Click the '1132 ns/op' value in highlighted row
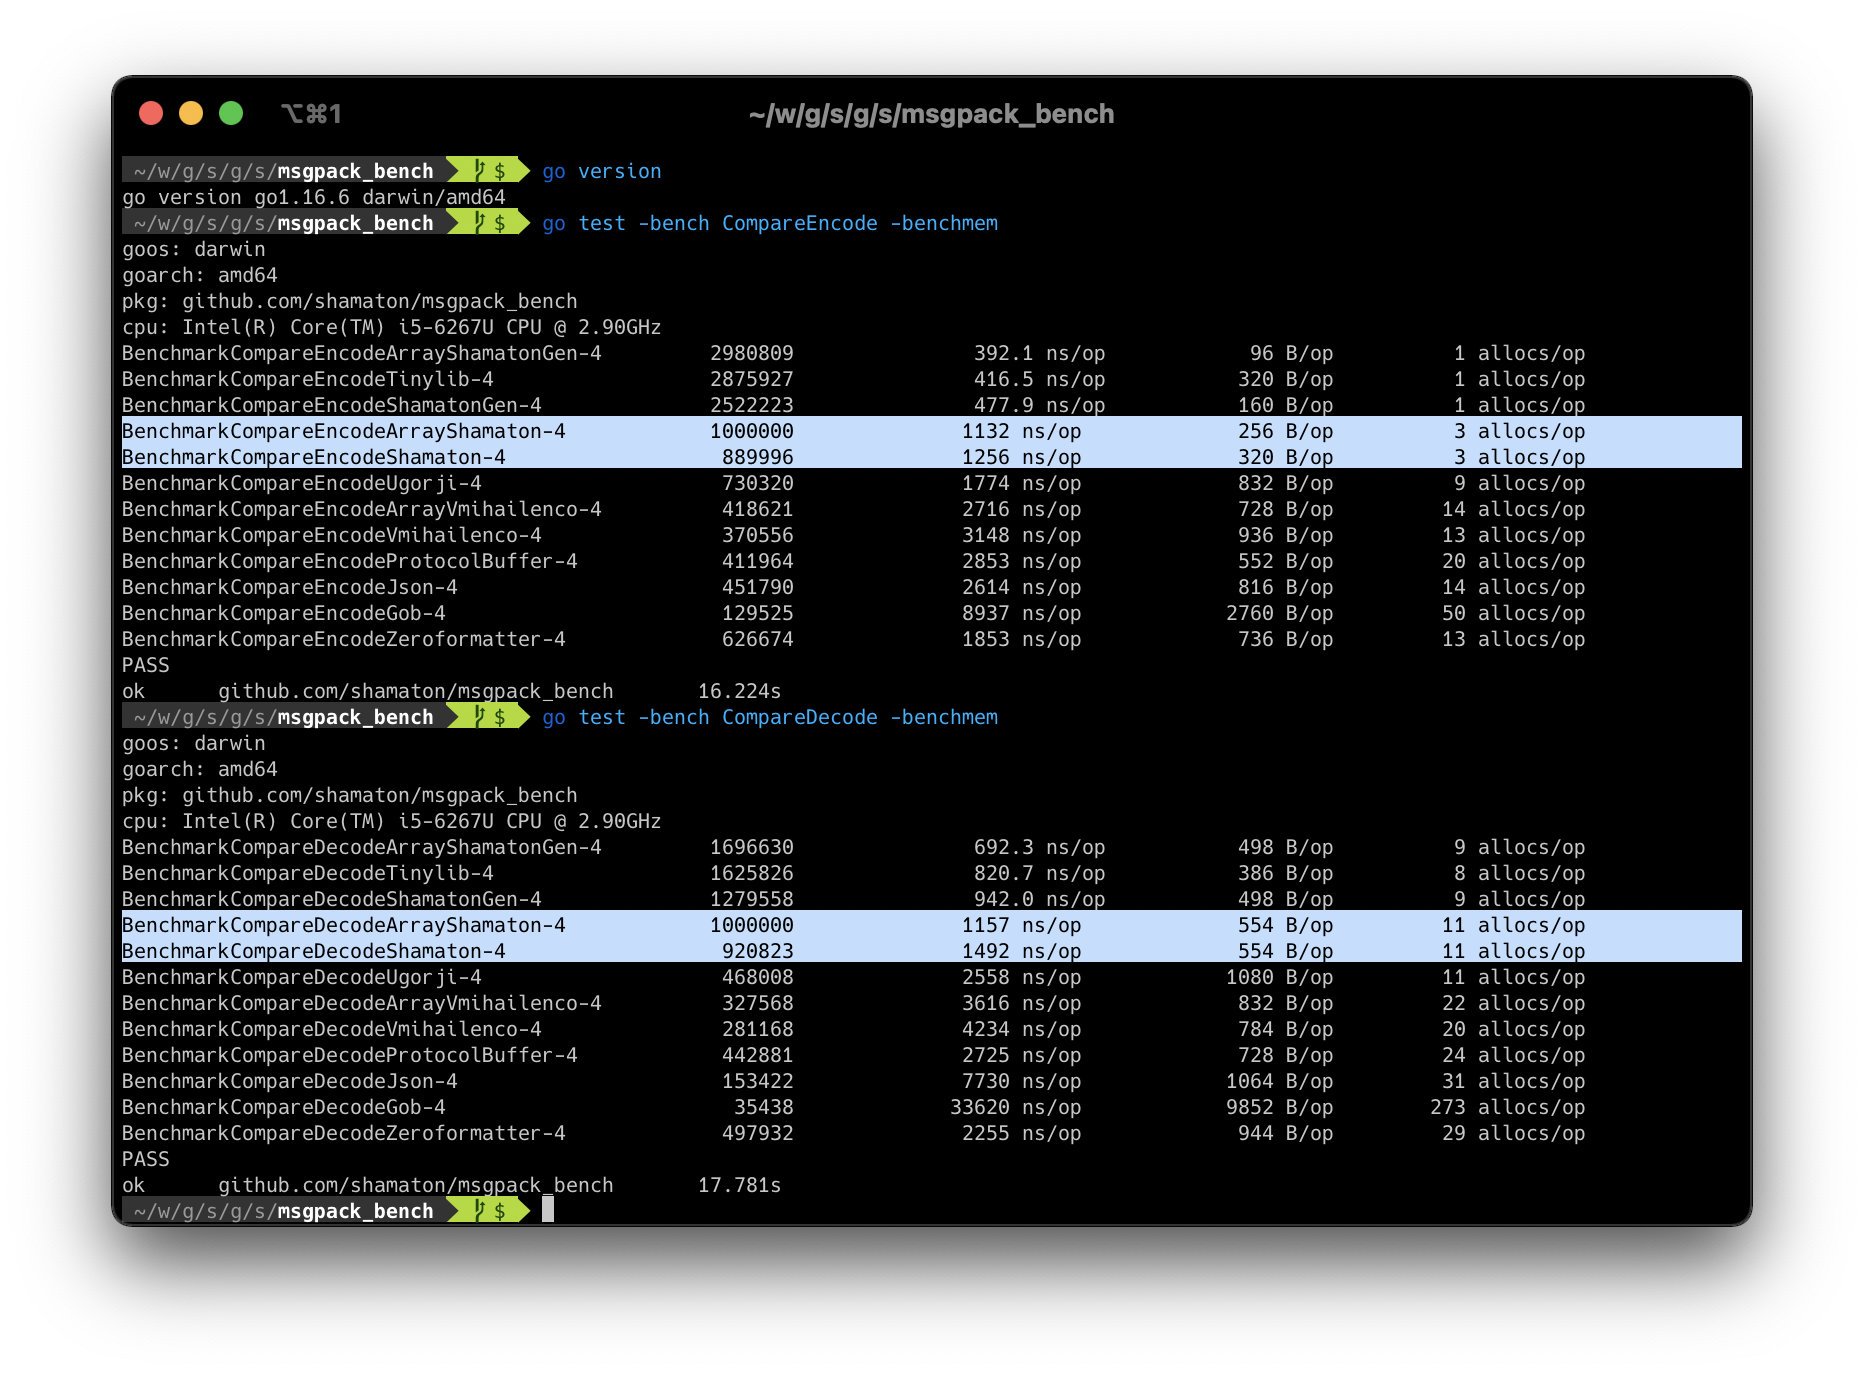Image resolution: width=1864 pixels, height=1374 pixels. 1022,431
